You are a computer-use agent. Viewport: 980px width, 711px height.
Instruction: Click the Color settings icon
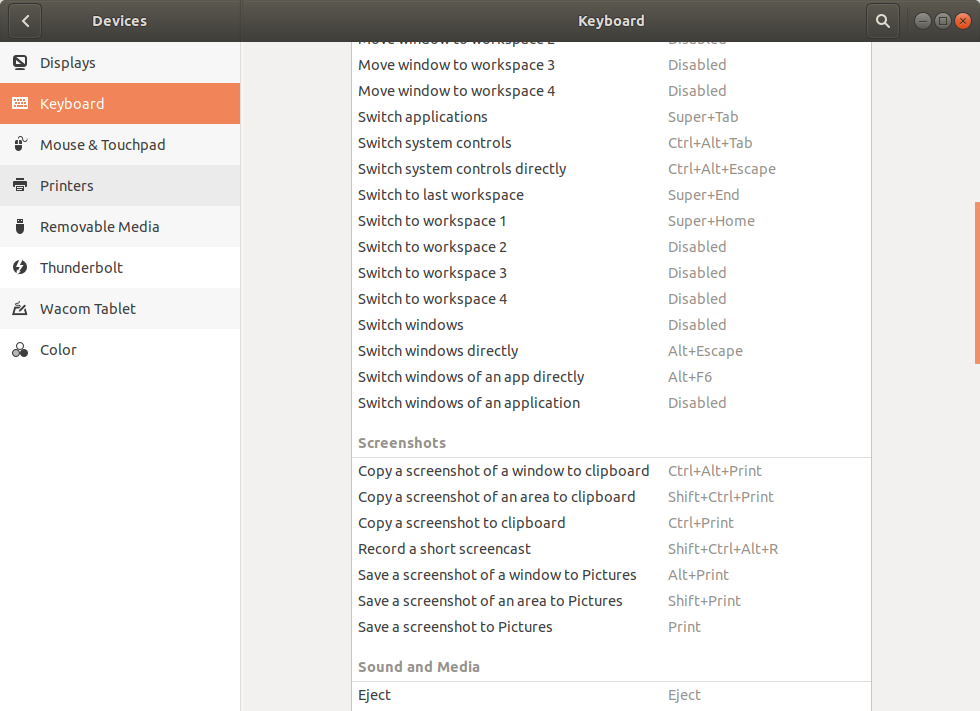tap(22, 349)
